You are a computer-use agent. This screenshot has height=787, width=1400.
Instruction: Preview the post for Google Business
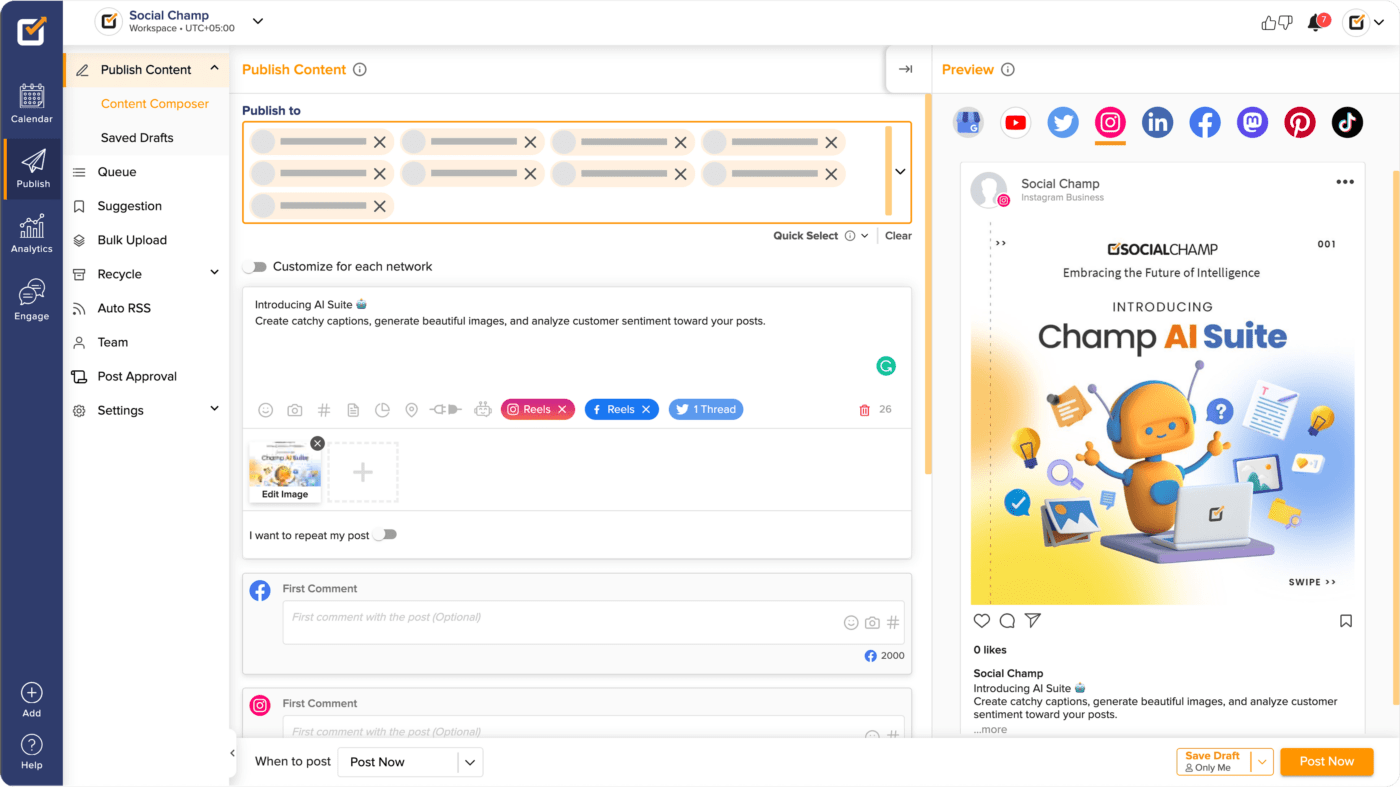click(x=968, y=123)
